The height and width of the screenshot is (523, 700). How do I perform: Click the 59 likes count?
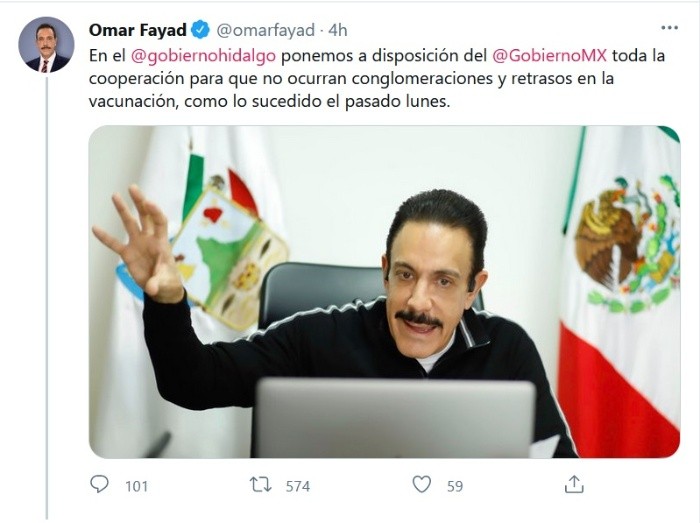pos(455,486)
